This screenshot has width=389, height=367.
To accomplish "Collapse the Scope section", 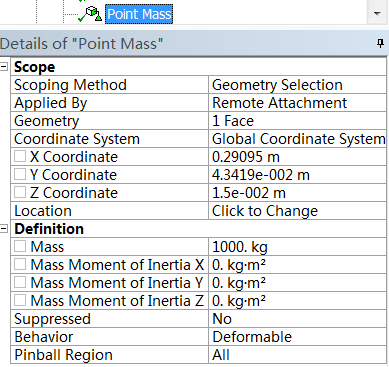I will coord(4,67).
